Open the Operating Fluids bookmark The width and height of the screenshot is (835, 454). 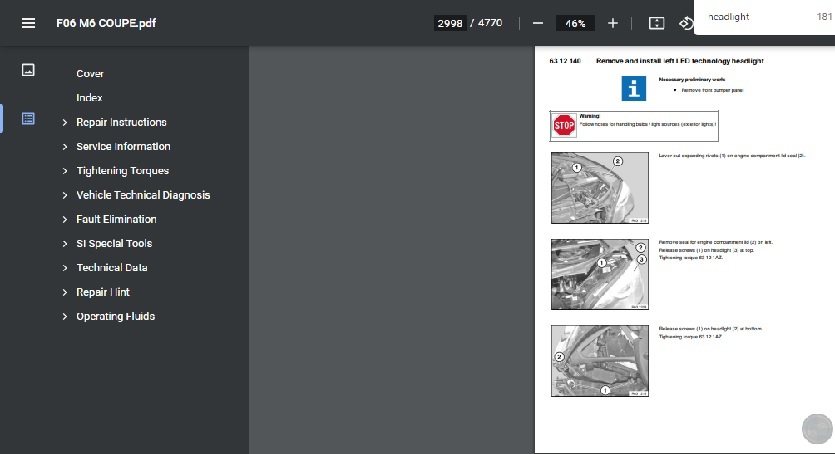[116, 316]
